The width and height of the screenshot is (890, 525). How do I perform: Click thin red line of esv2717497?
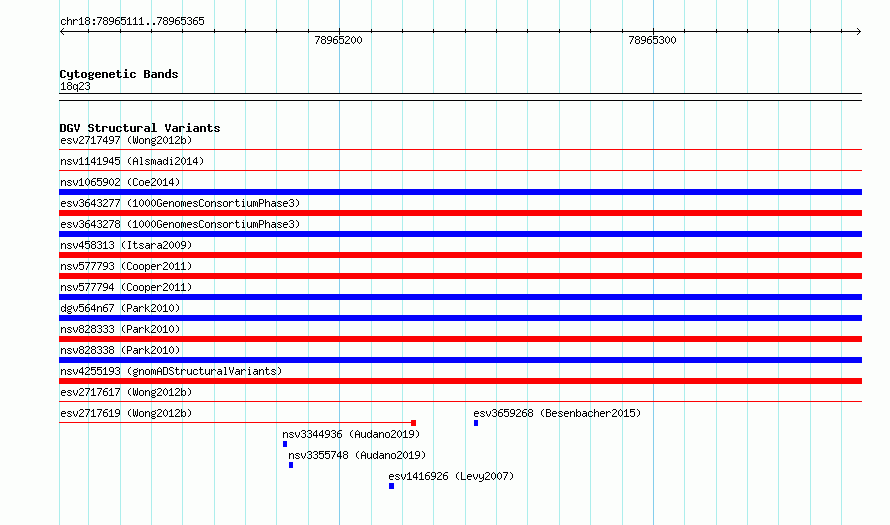(x=460, y=150)
